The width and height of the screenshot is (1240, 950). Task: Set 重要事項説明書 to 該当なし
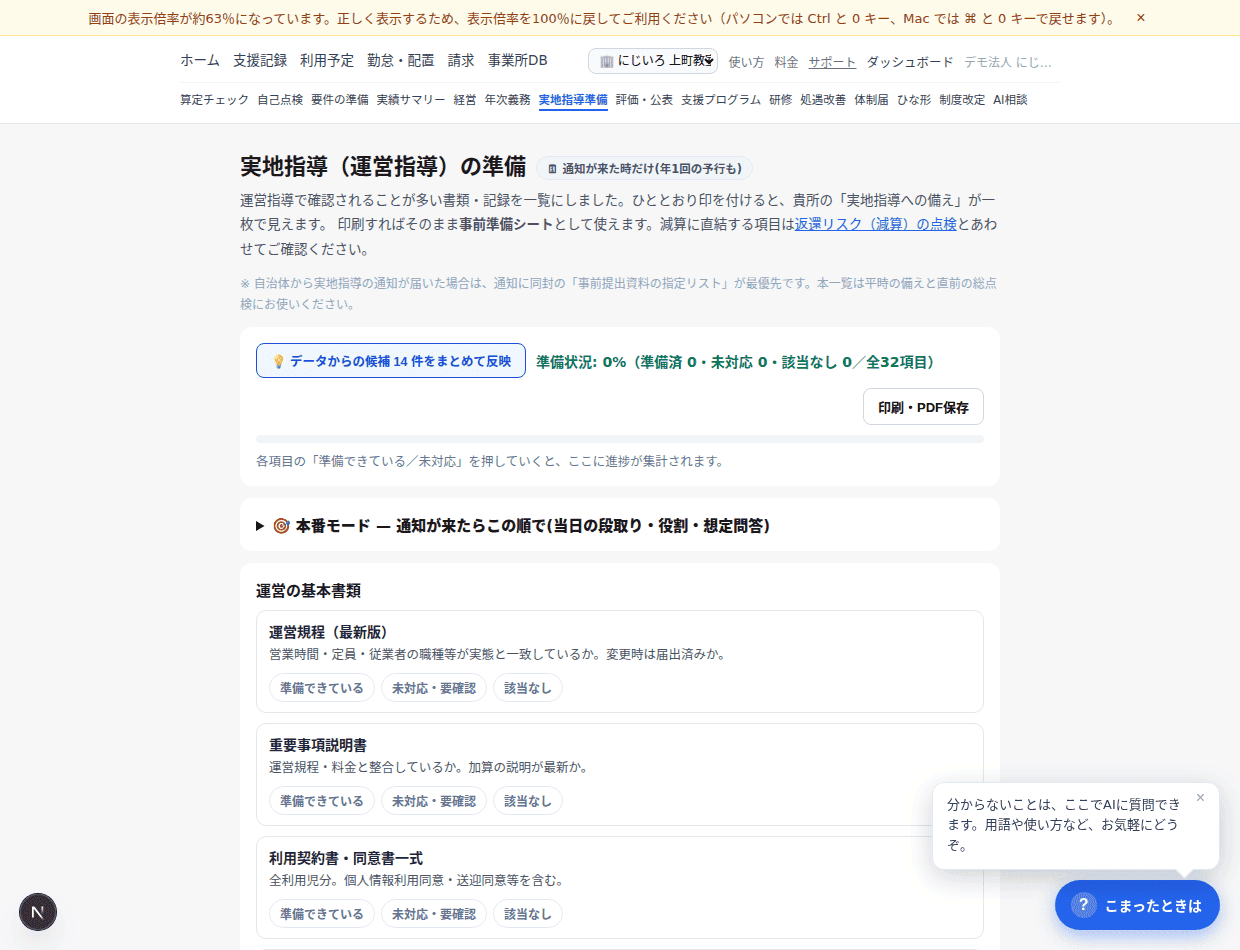tap(528, 801)
